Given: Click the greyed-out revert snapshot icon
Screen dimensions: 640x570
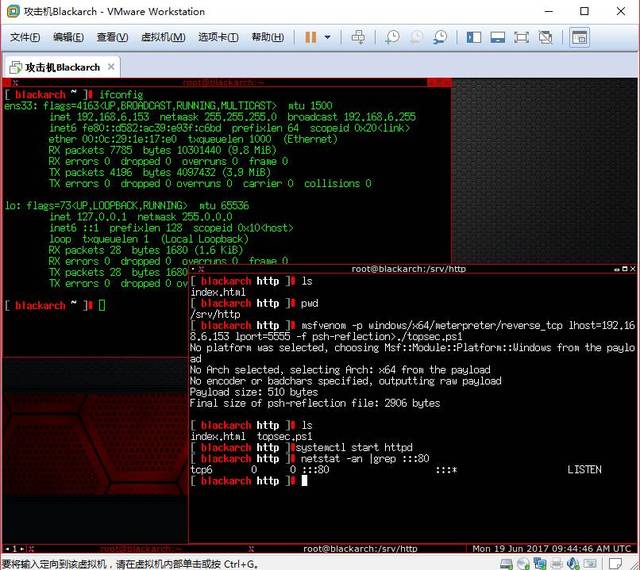Looking at the screenshot, I should click(416, 37).
